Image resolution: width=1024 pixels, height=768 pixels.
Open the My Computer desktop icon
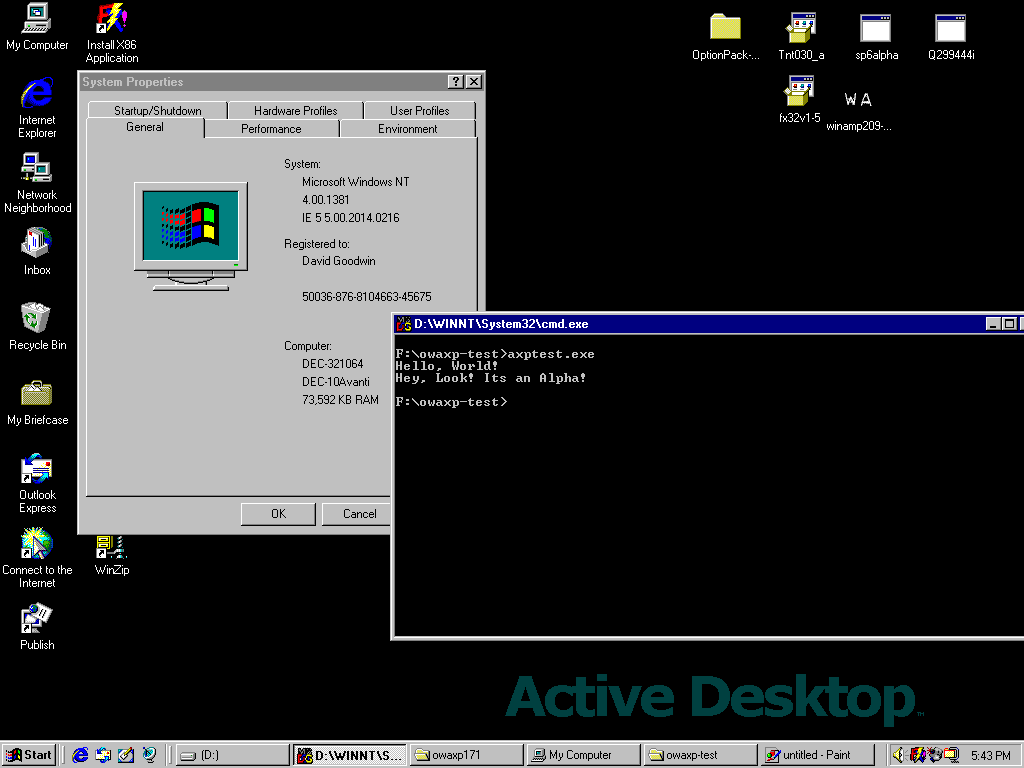tap(37, 26)
